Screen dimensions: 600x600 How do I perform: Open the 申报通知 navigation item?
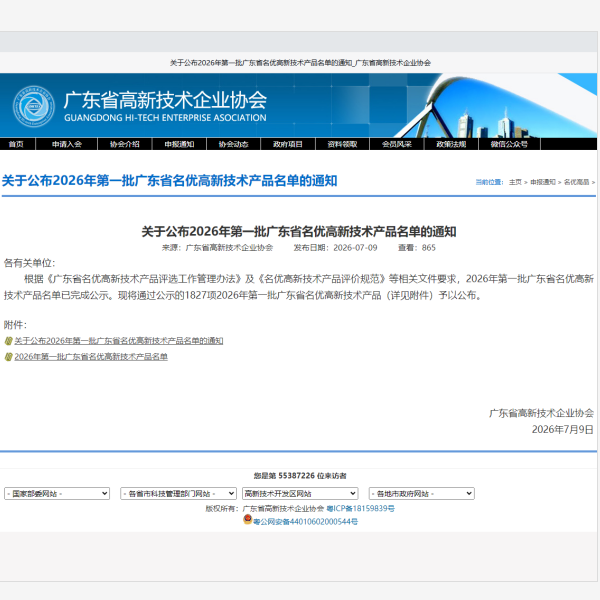(179, 144)
